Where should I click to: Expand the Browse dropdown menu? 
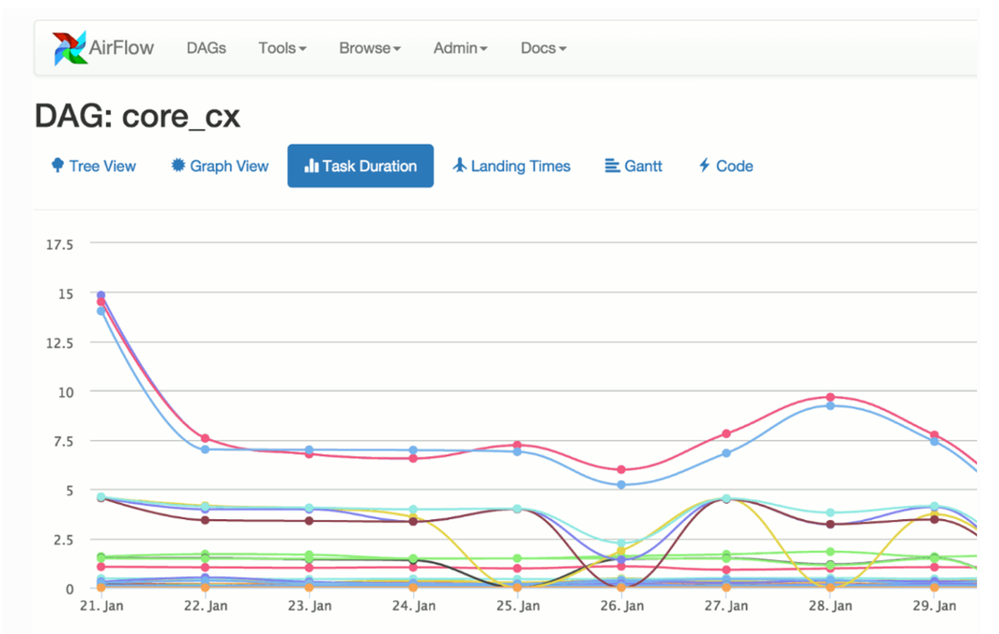click(x=370, y=48)
